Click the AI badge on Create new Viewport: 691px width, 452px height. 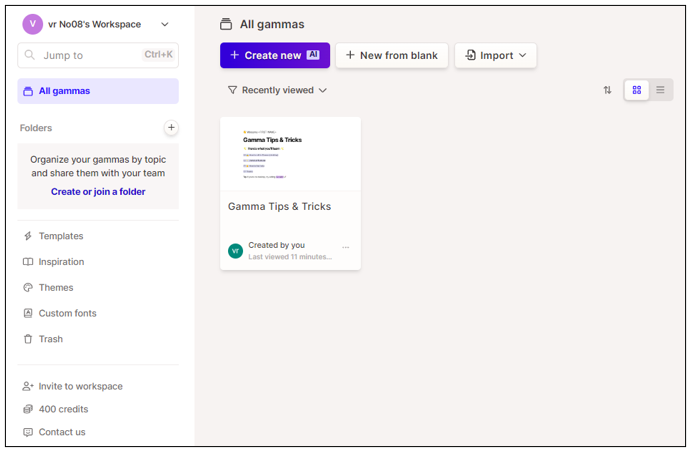tap(313, 55)
